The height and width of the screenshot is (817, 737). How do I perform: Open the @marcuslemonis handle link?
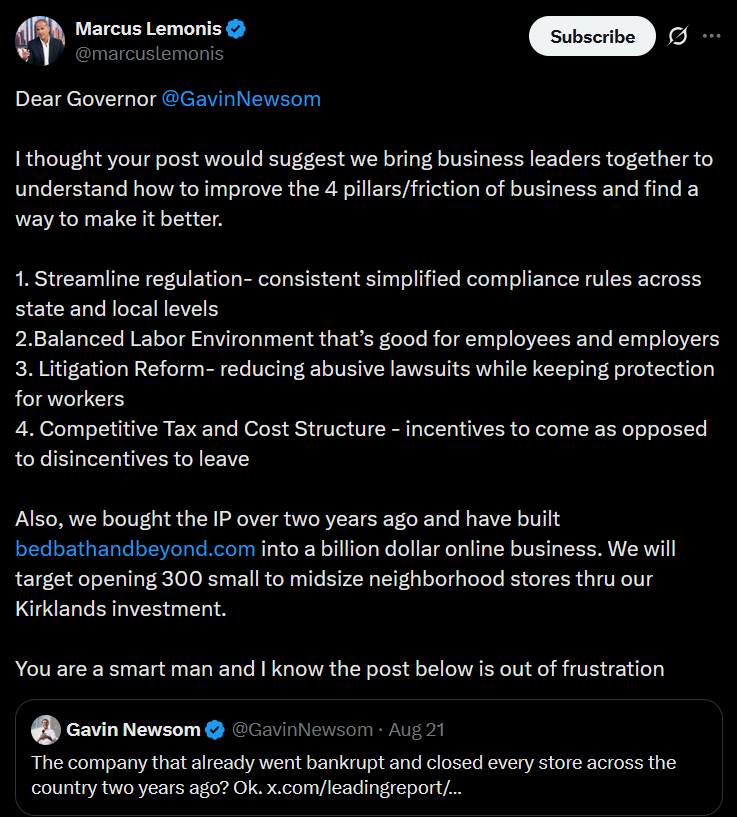tap(149, 54)
